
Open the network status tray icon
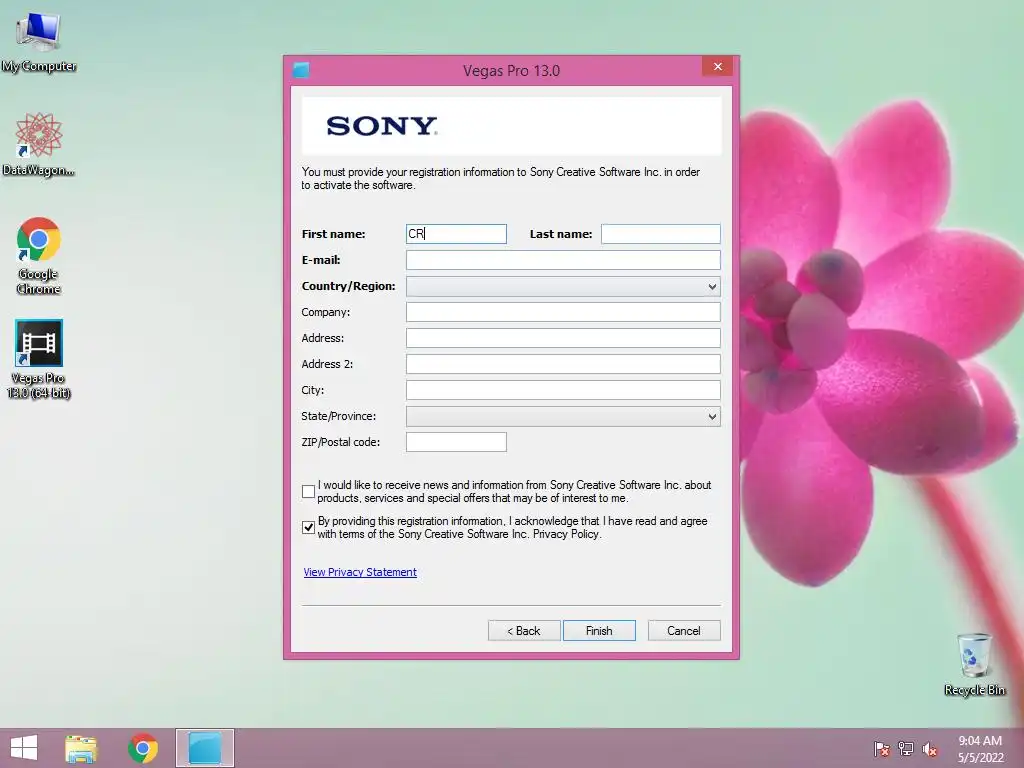[x=906, y=749]
